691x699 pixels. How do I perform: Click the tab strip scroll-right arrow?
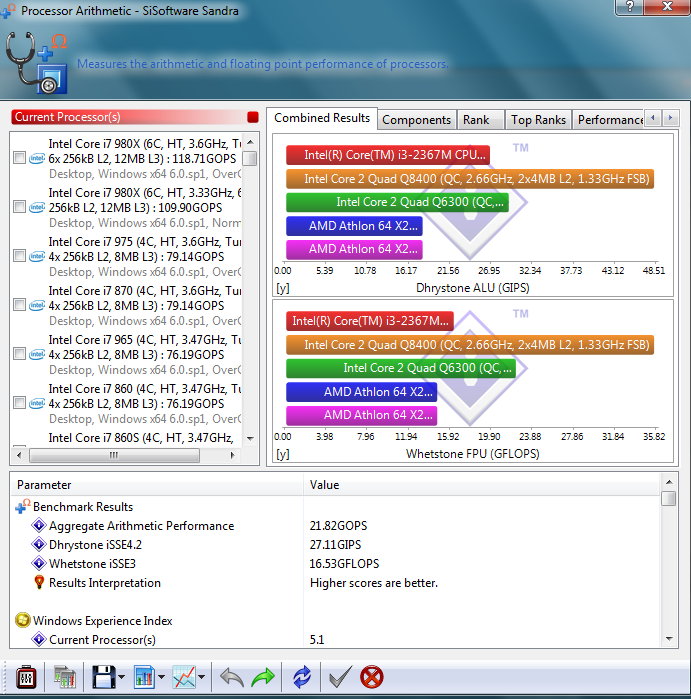pos(670,118)
